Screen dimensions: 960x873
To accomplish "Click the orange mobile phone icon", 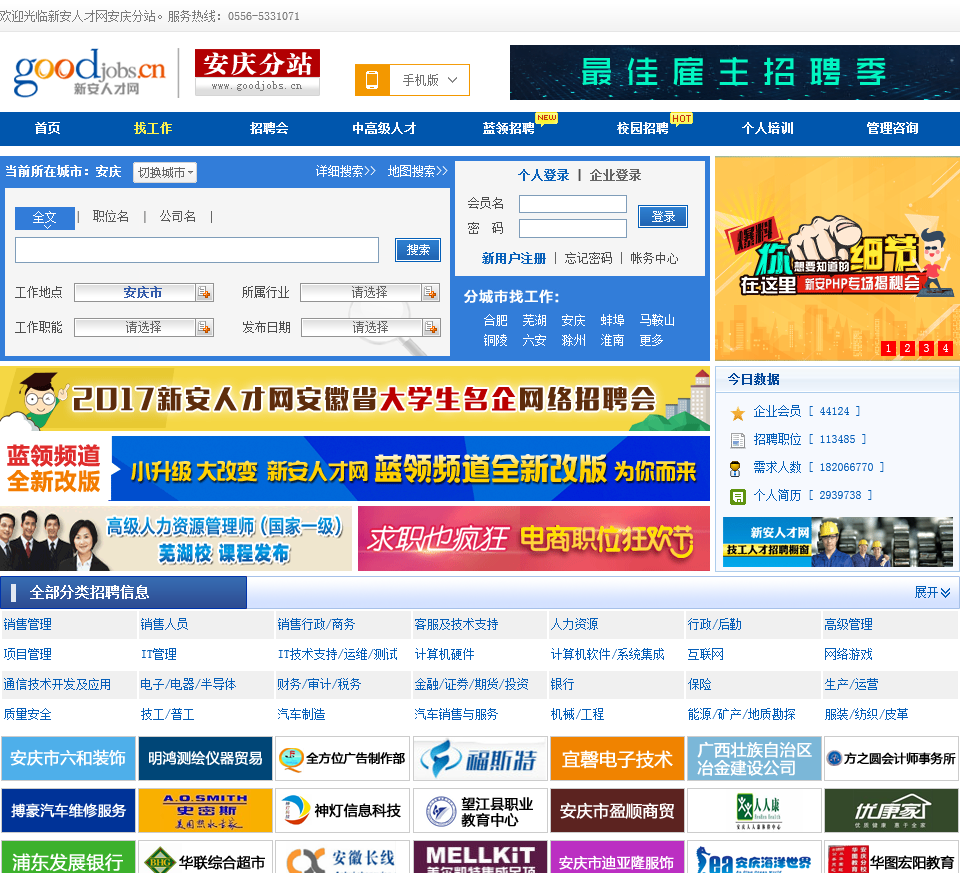I will pos(372,80).
